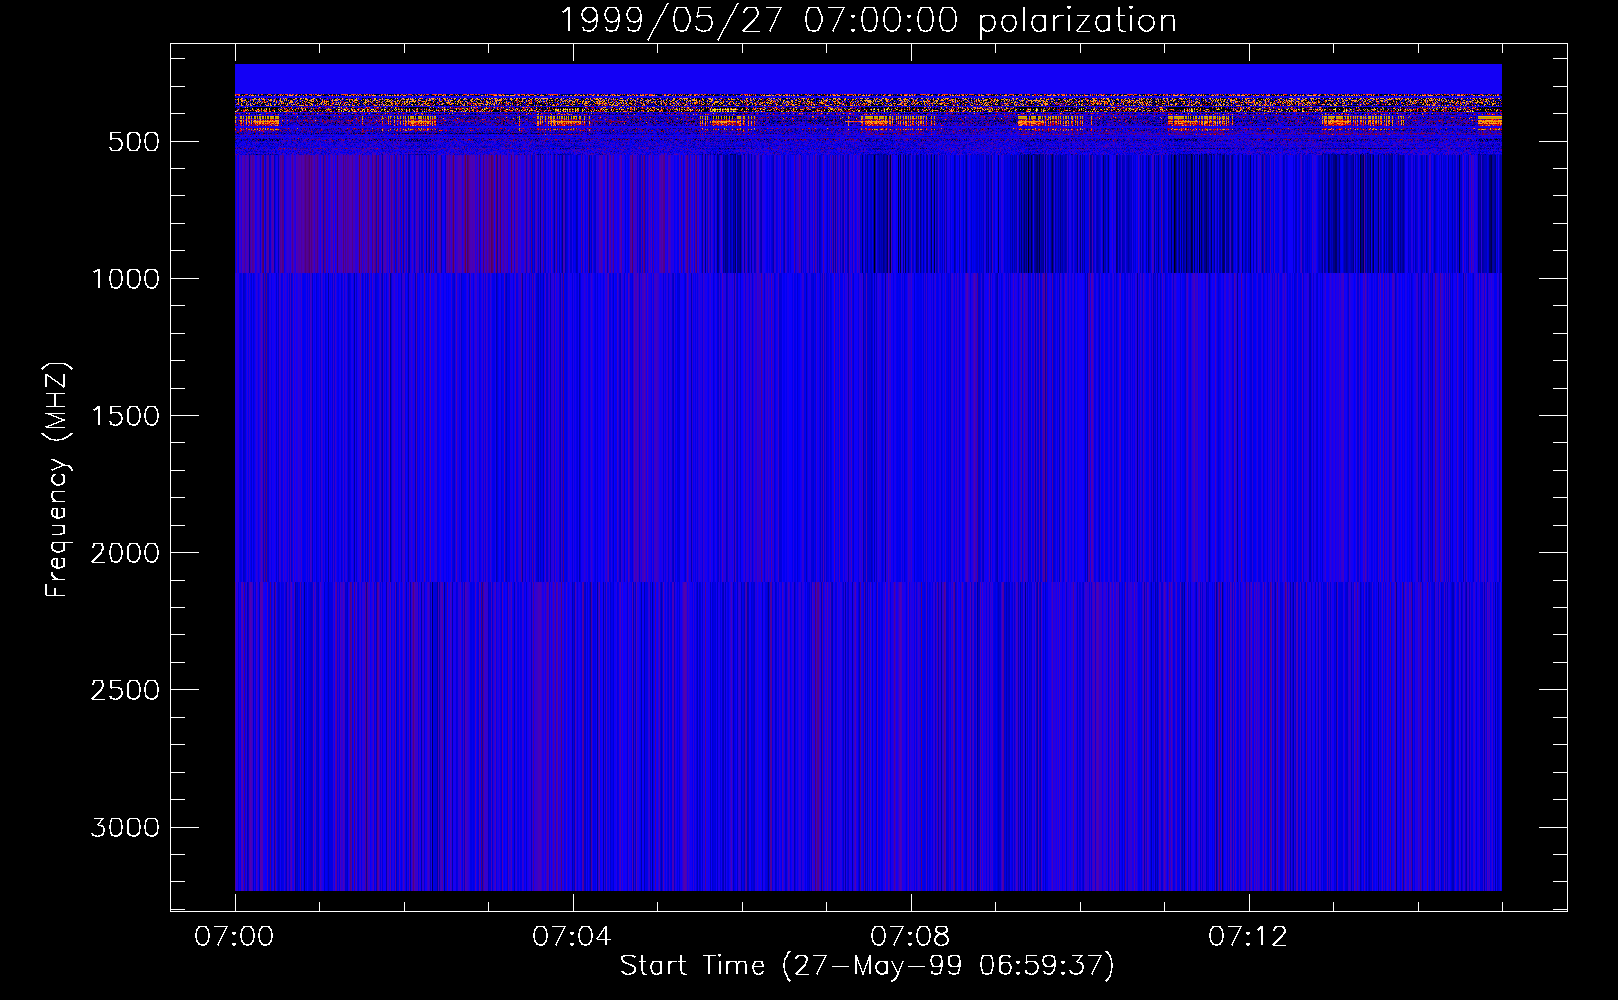1618x1000 pixels.
Task: Click the 07:12 time tick label
Action: pos(1248,937)
